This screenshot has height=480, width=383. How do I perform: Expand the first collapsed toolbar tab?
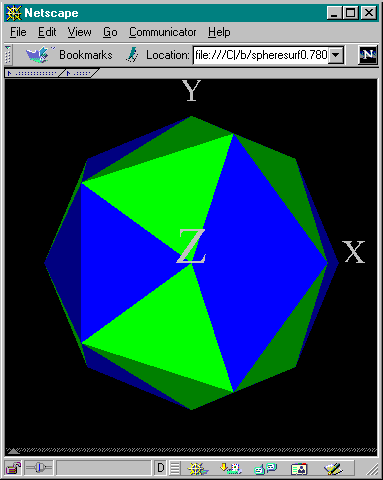tap(33, 73)
